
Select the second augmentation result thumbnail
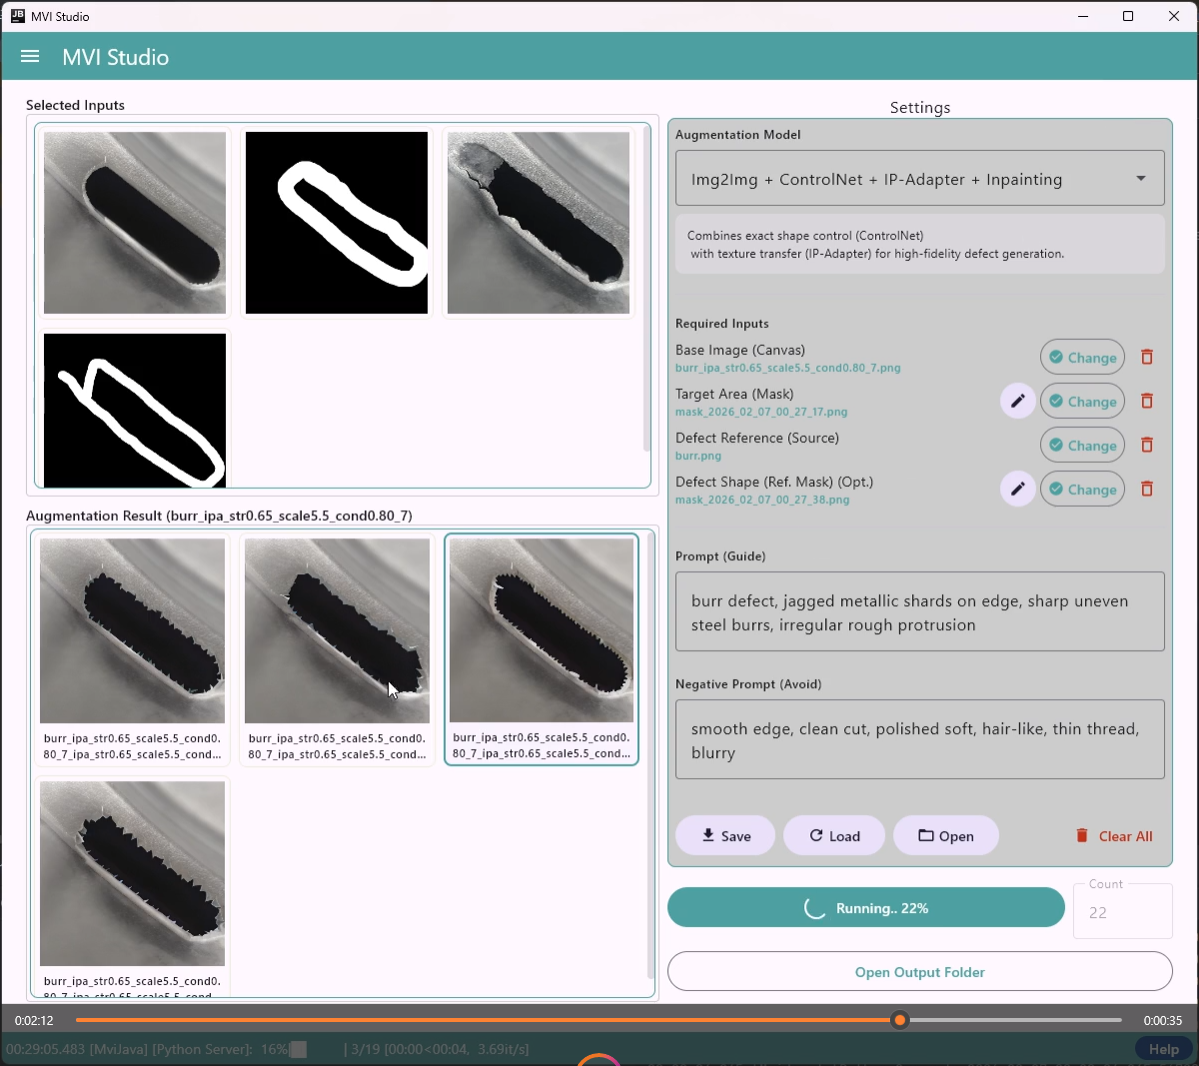pyautogui.click(x=337, y=631)
